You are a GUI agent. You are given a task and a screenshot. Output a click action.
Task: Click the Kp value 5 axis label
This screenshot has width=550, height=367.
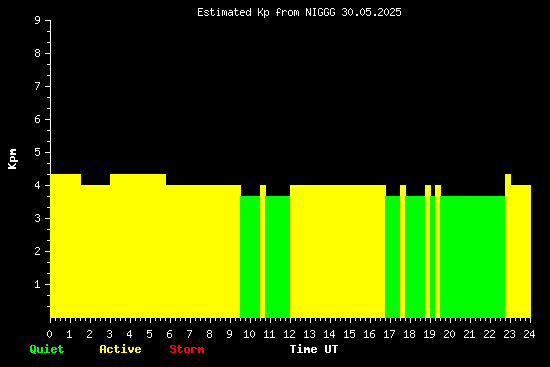38,152
